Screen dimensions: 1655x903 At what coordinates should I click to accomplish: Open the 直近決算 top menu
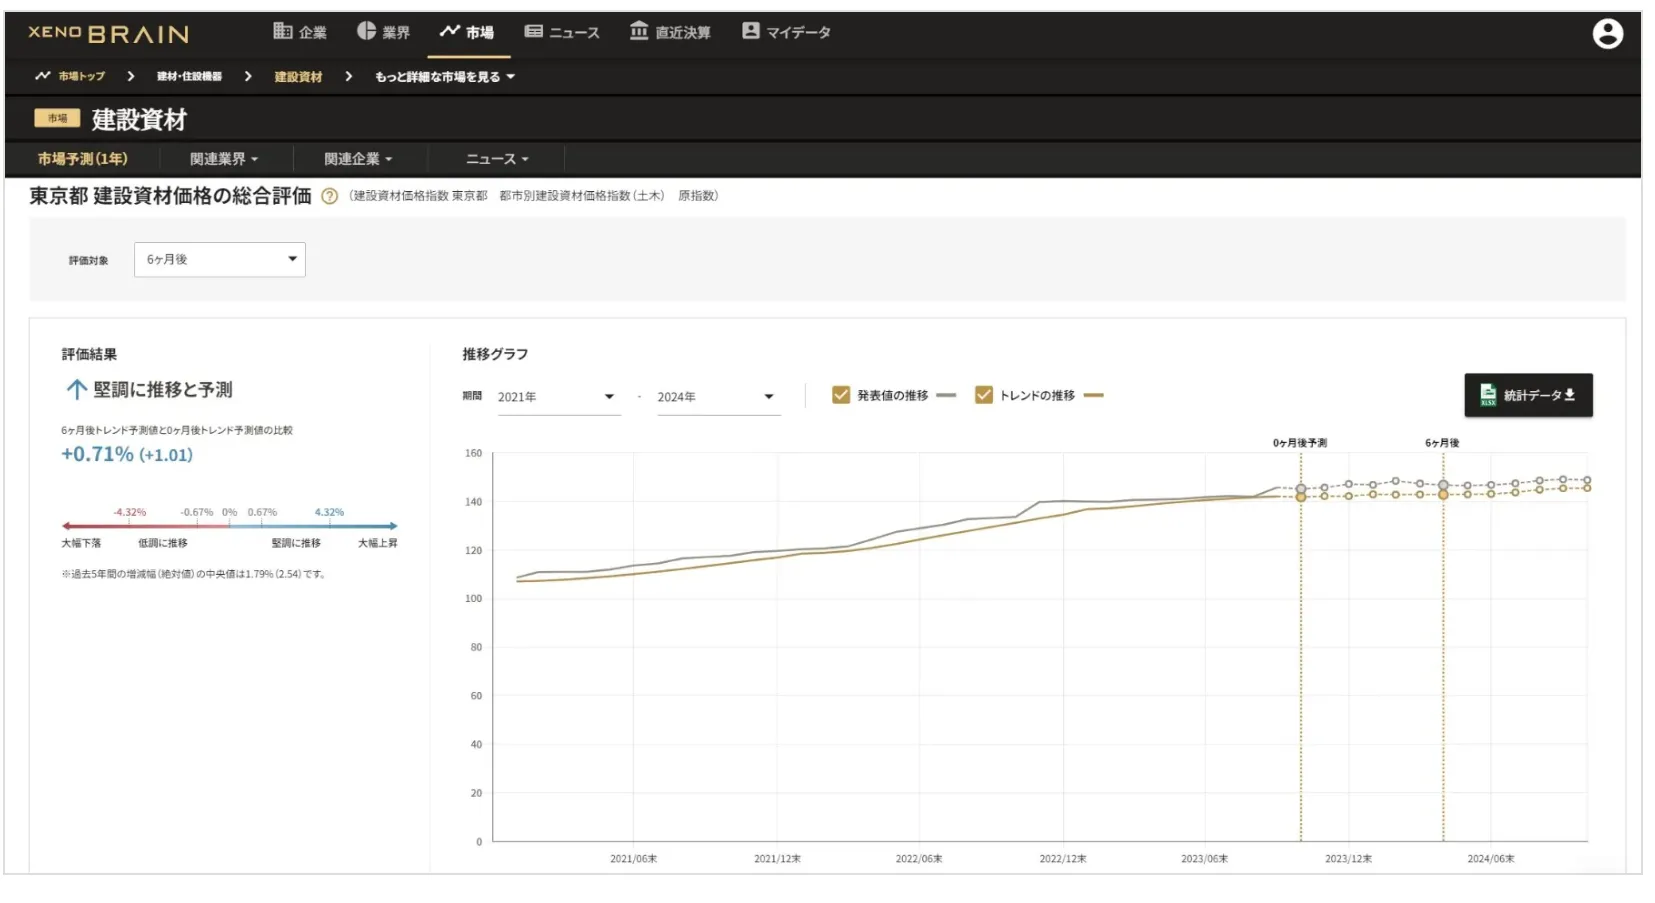coord(670,32)
